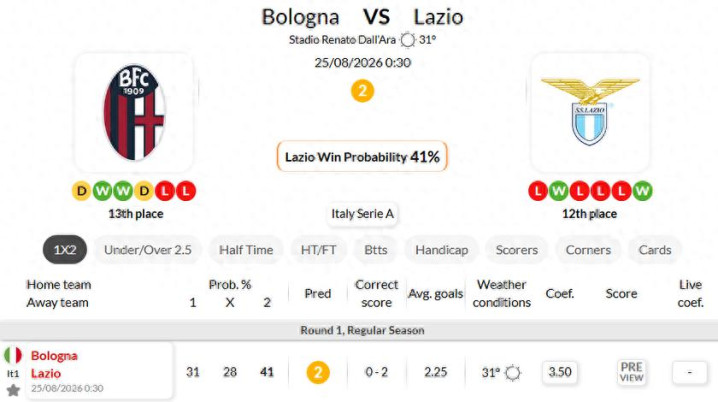
Task: Click the Bologna FC club crest
Action: point(134,112)
